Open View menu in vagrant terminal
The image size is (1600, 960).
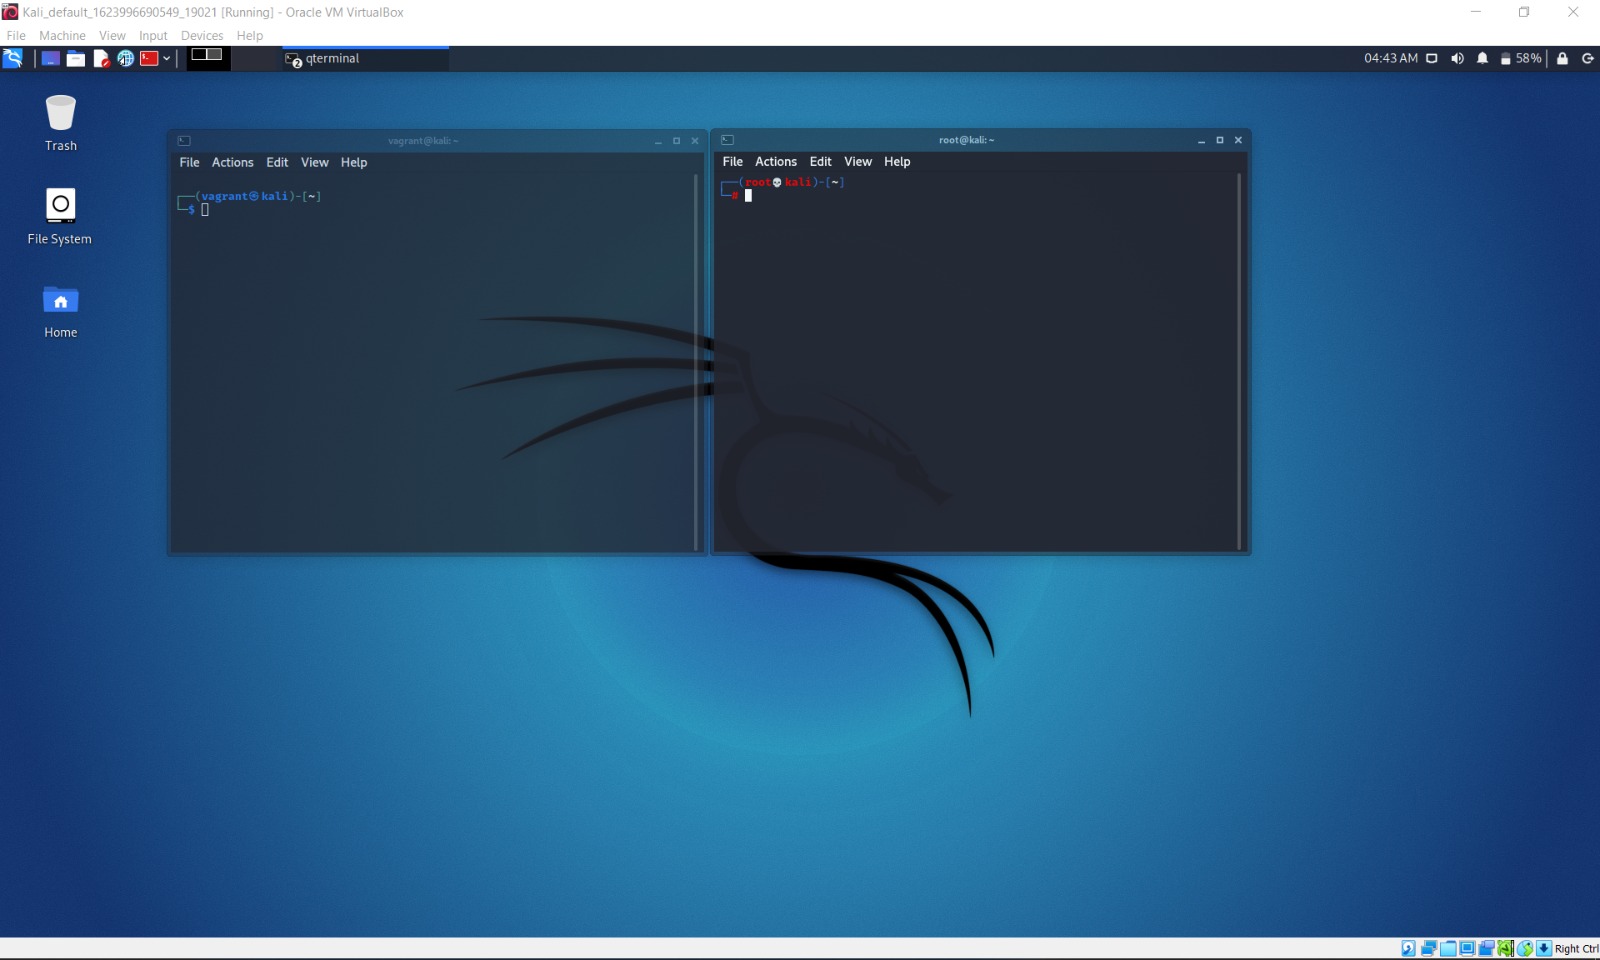[314, 163]
